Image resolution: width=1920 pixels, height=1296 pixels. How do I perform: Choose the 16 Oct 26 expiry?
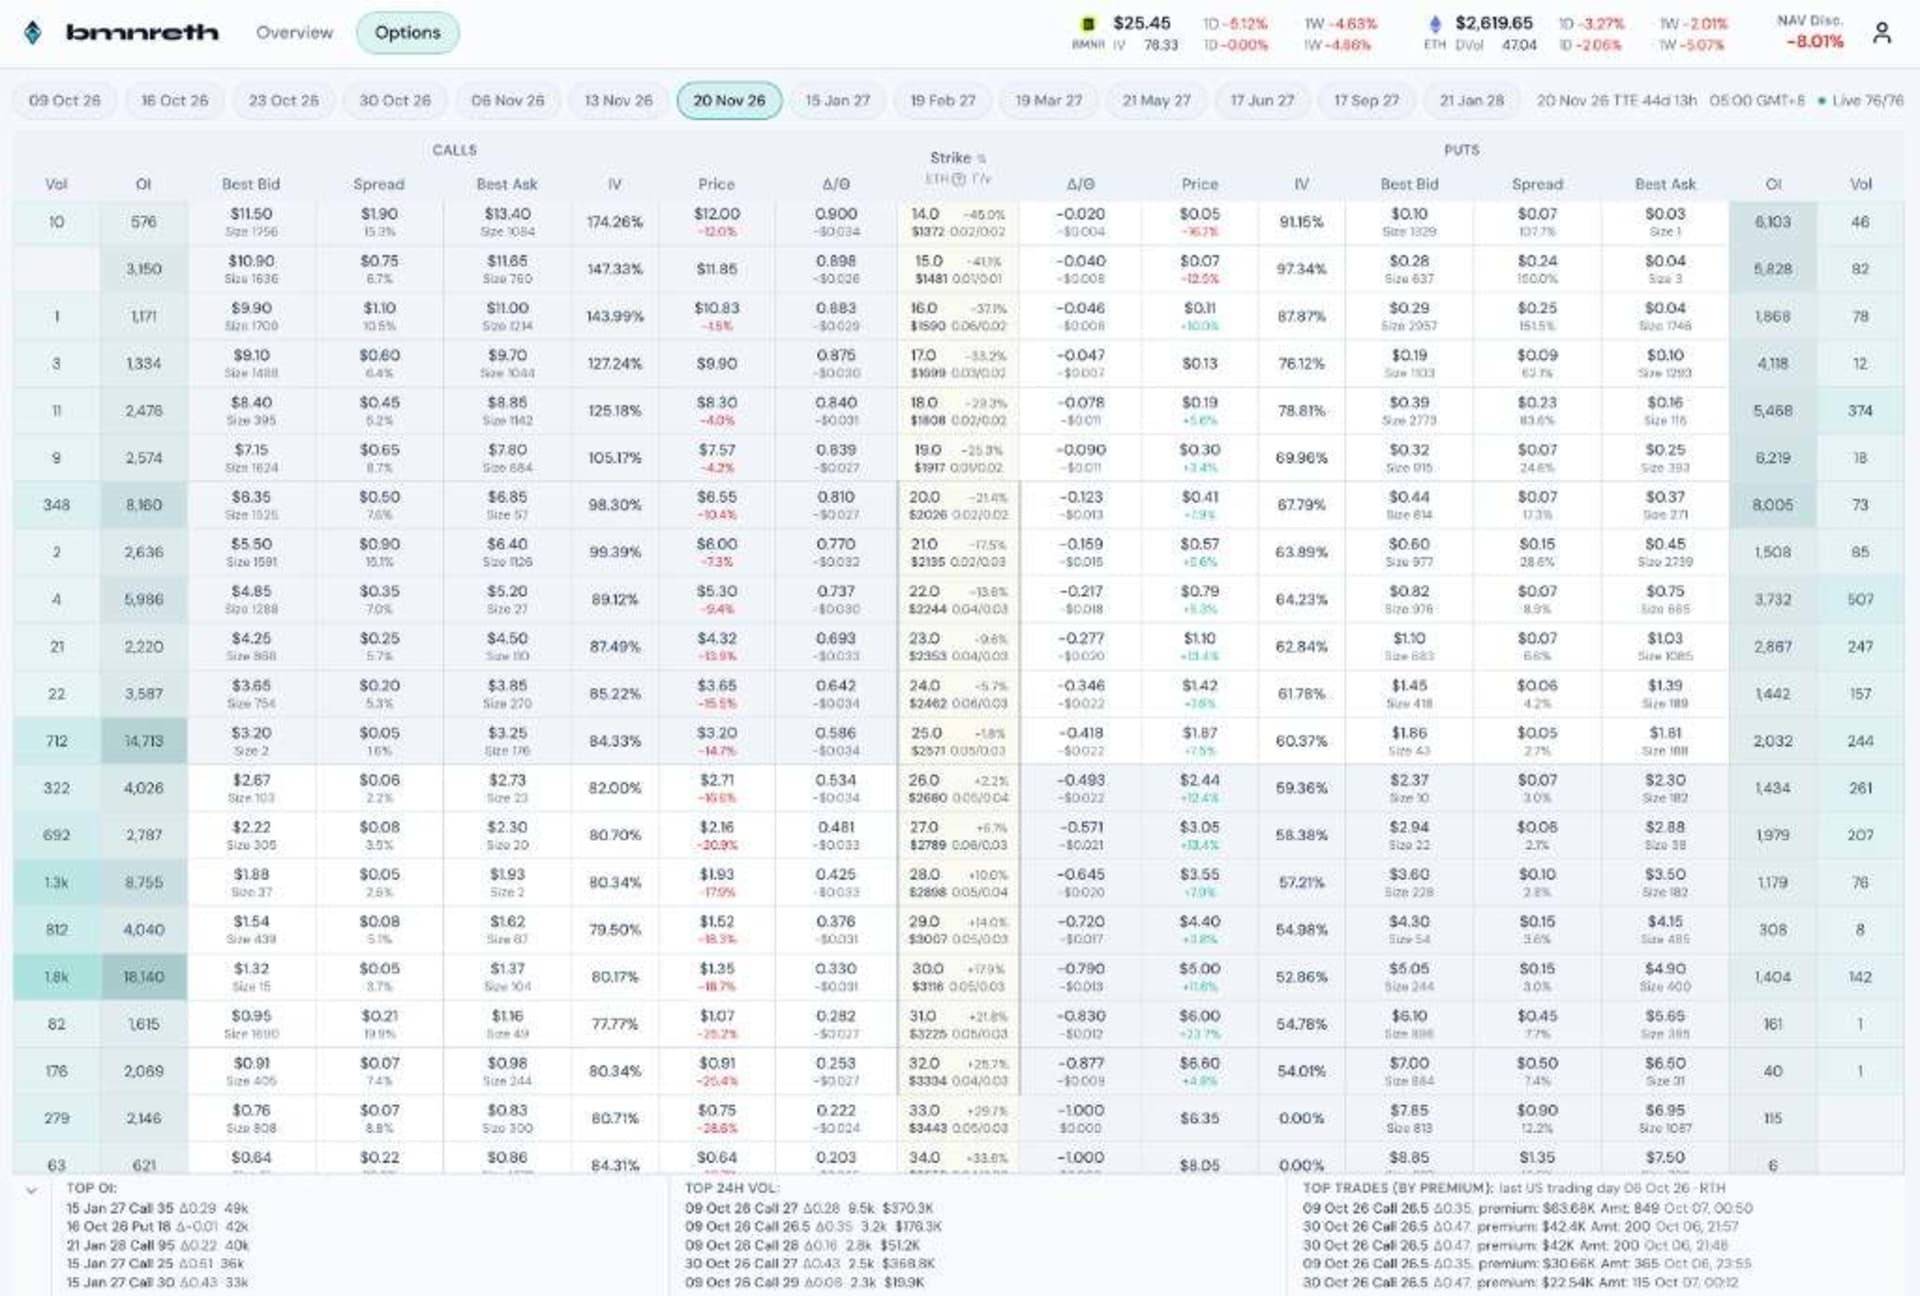click(x=175, y=100)
